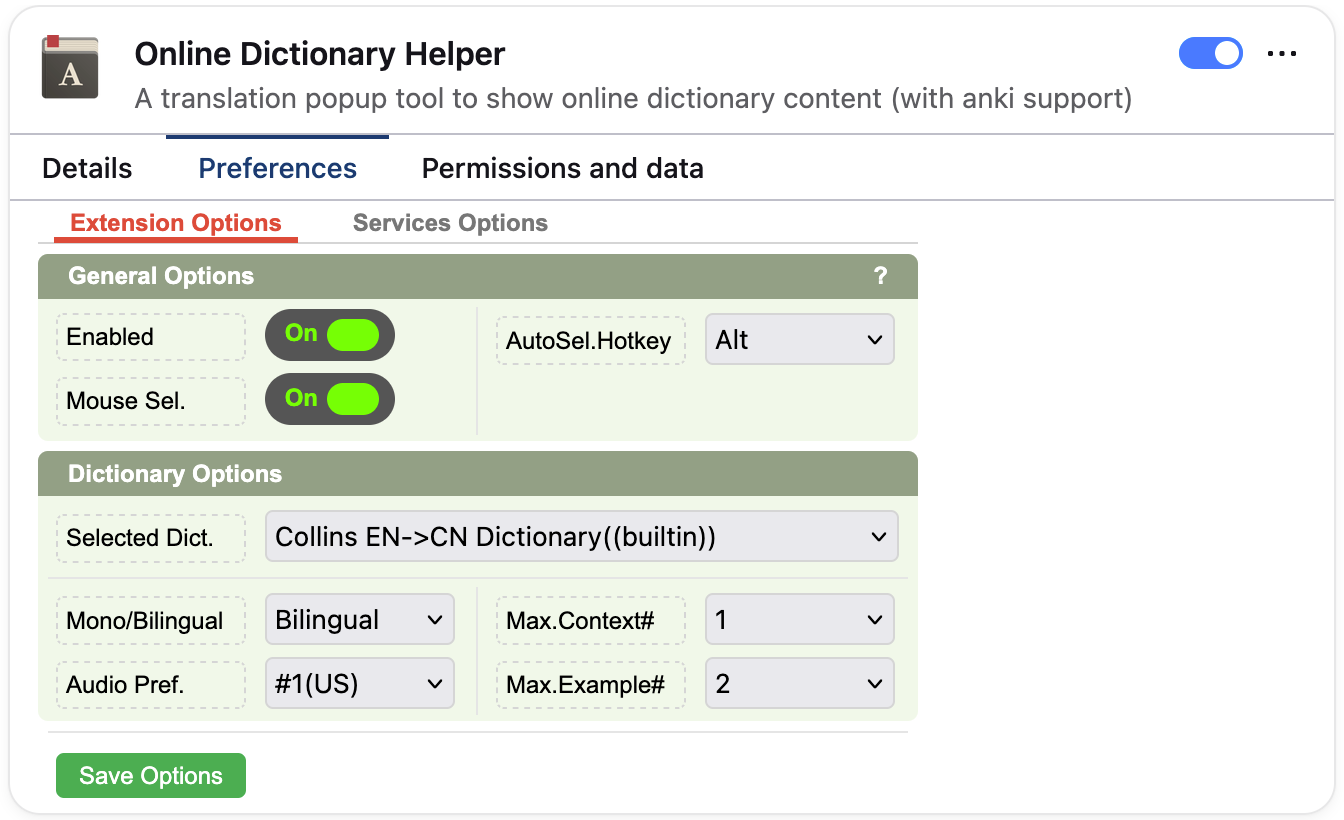Viewport: 1344px width, 820px height.
Task: Select the Extension Options tab
Action: point(176,223)
